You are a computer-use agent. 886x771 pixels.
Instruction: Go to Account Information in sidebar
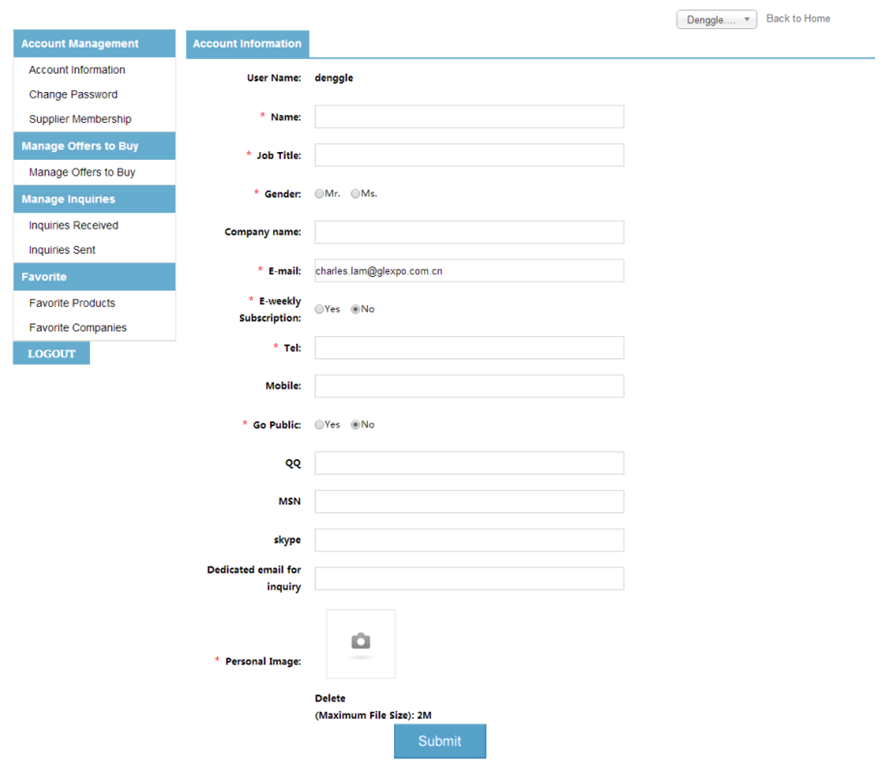tap(77, 70)
